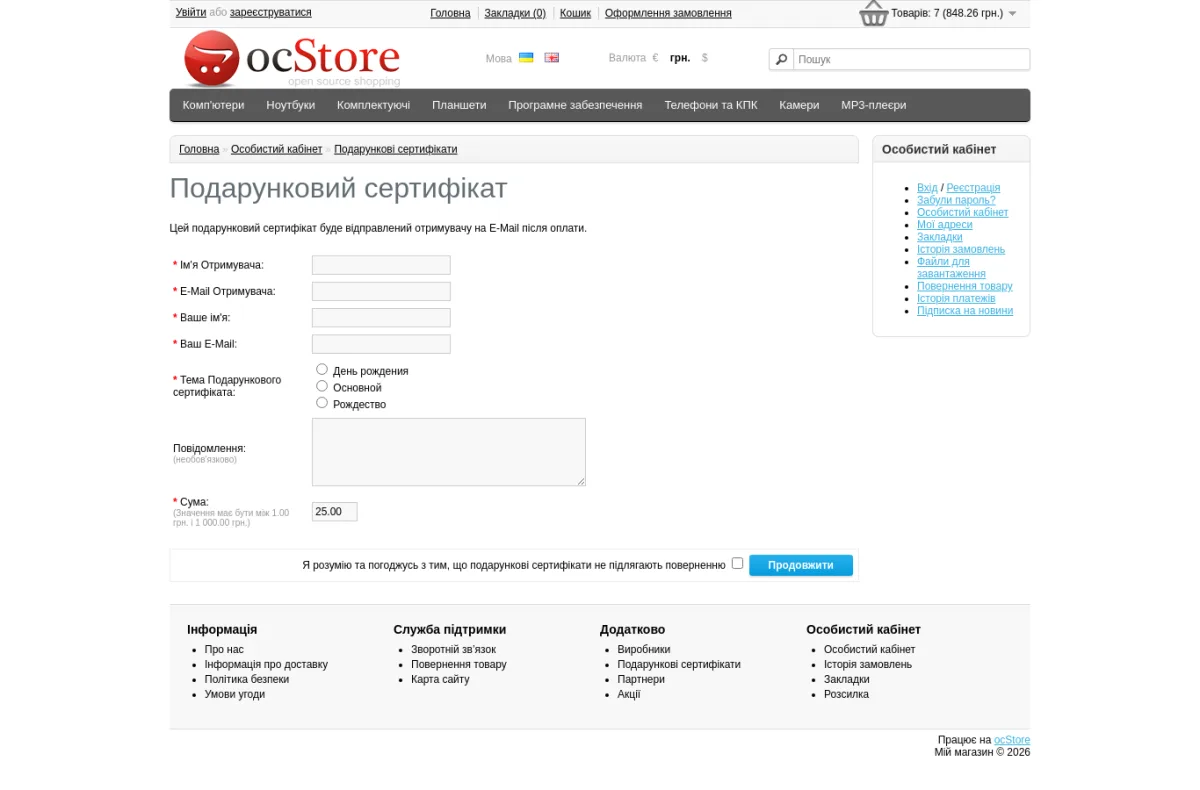Click the Ім'я Отримувача input field
Image resolution: width=1200 pixels, height=790 pixels.
pos(381,265)
